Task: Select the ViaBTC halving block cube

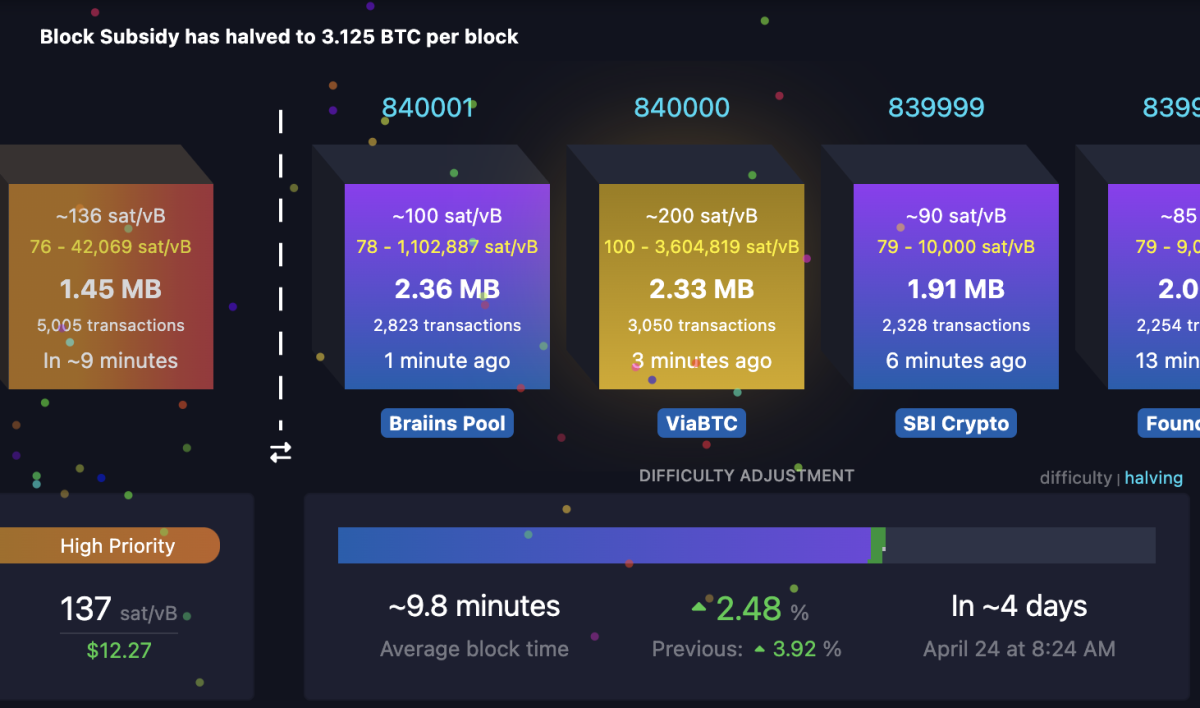Action: coord(701,287)
